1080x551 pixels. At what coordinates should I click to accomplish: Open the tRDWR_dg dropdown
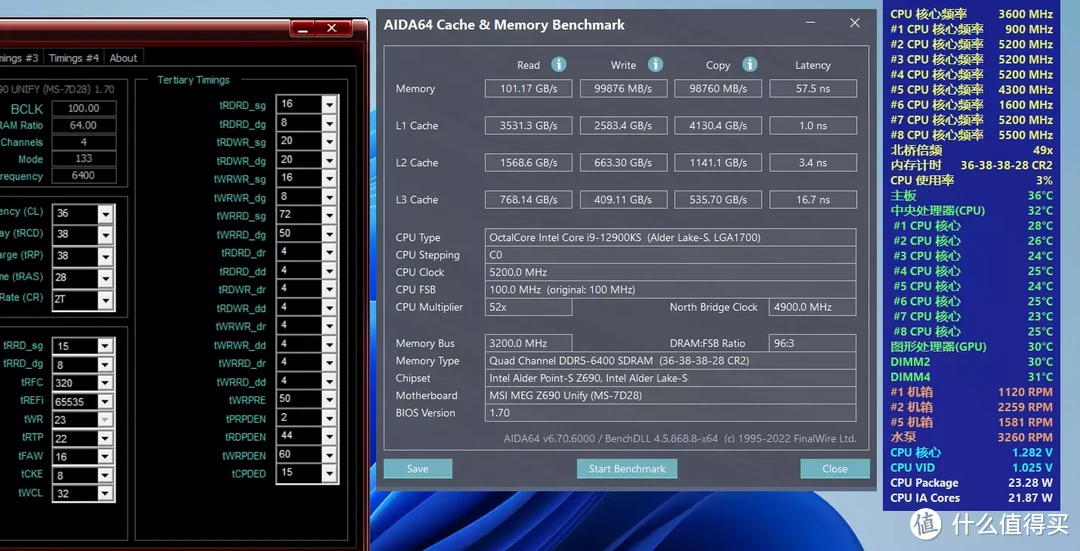(x=329, y=160)
